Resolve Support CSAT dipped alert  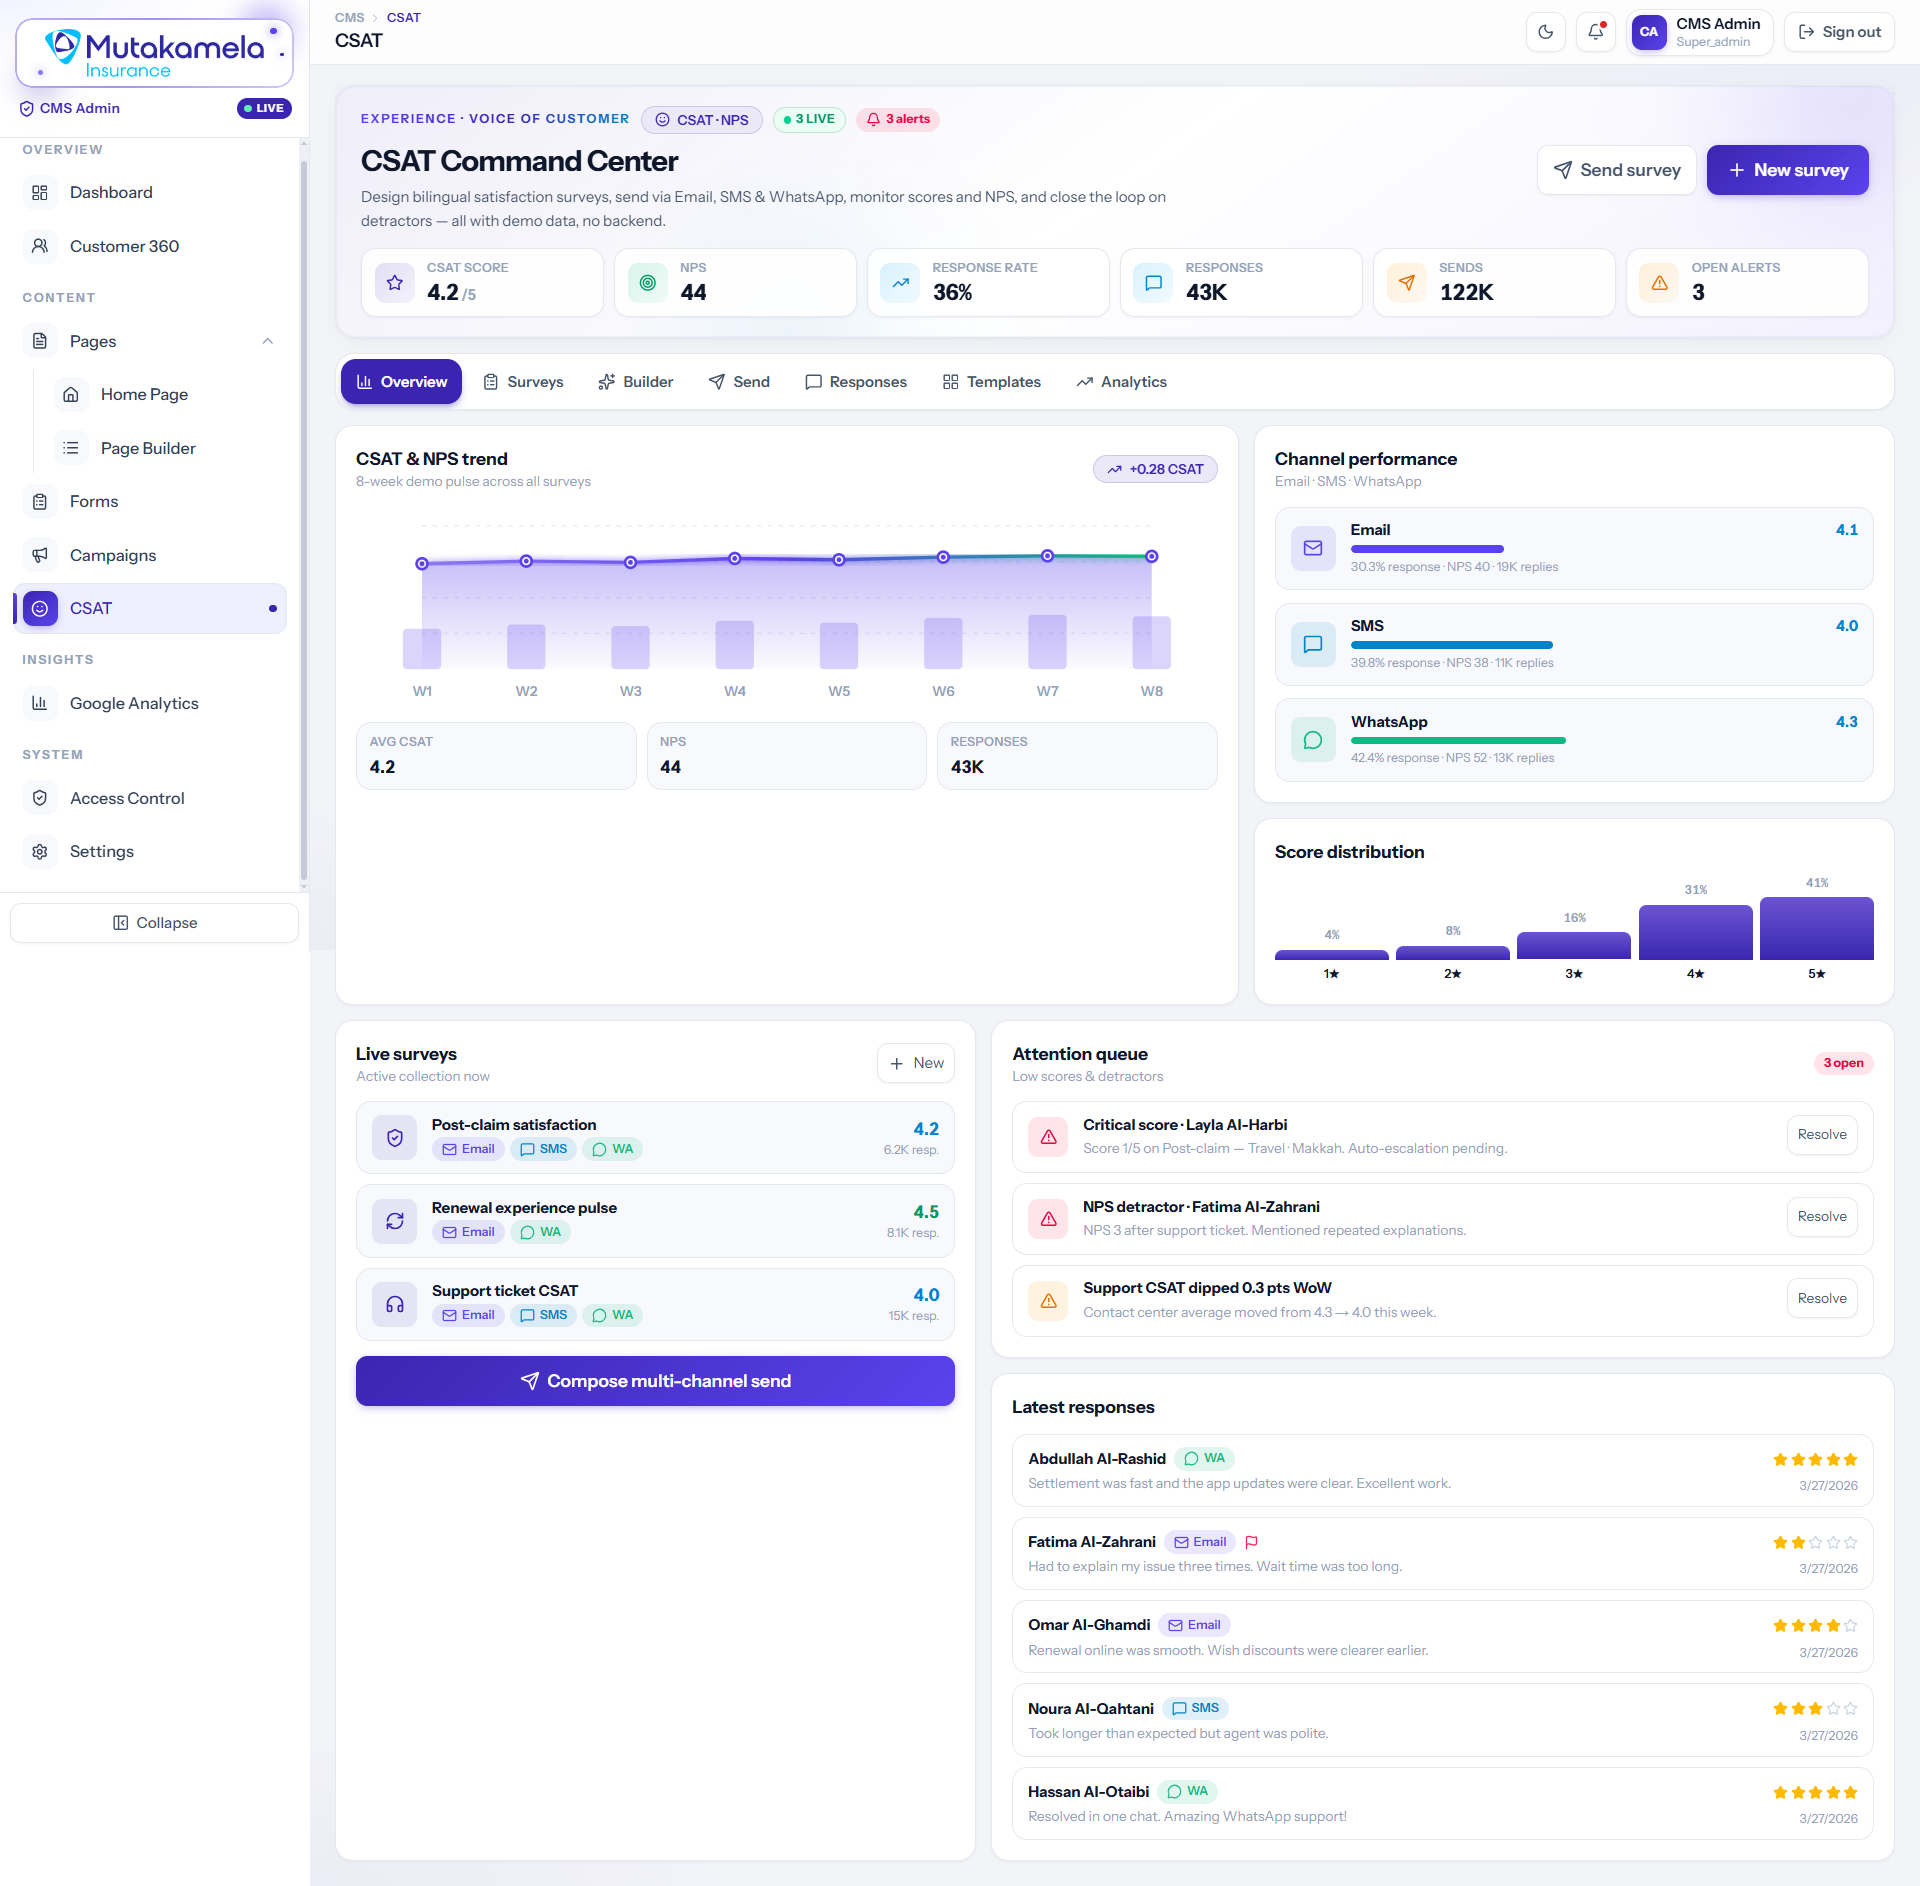click(1822, 1299)
